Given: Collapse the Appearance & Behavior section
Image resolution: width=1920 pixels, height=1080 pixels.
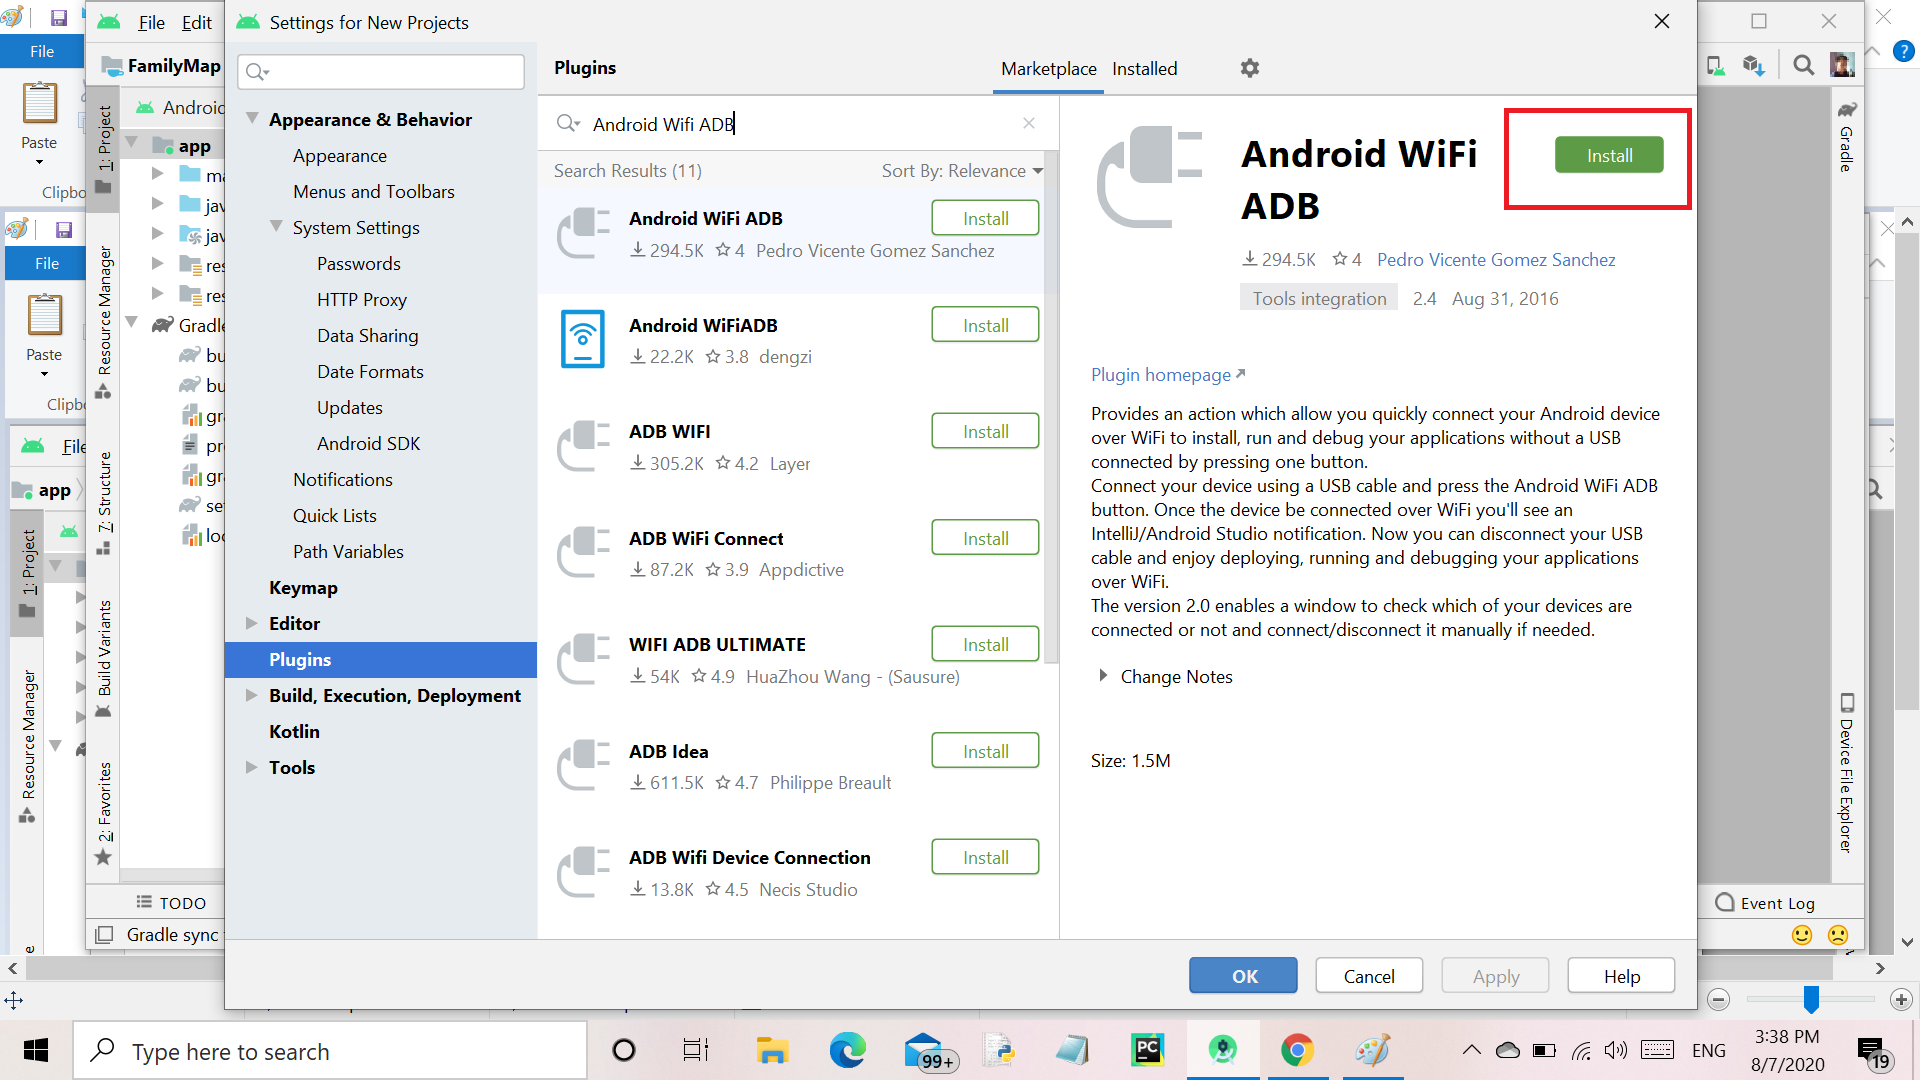Looking at the screenshot, I should (253, 119).
